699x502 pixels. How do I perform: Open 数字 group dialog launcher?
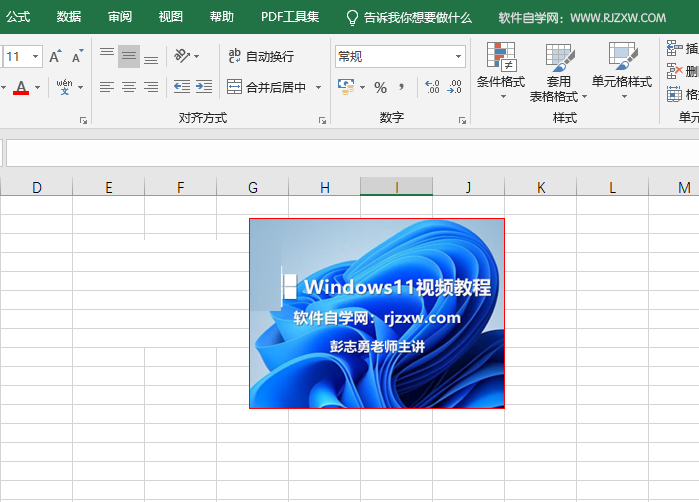462,120
